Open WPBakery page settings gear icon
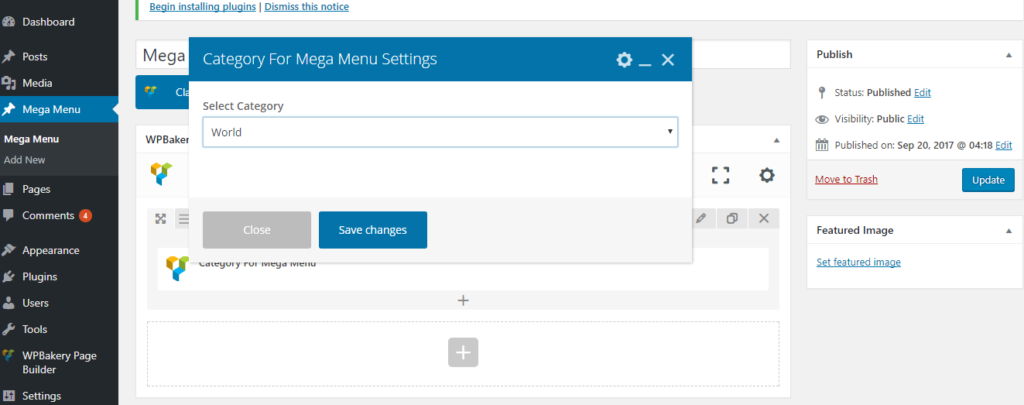 click(766, 175)
